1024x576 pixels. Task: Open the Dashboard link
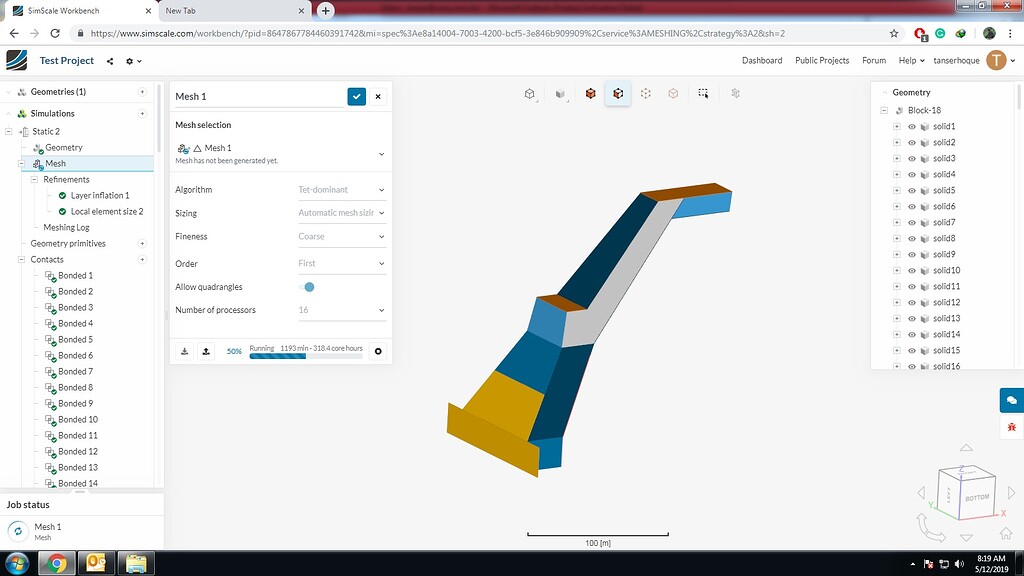pos(762,60)
